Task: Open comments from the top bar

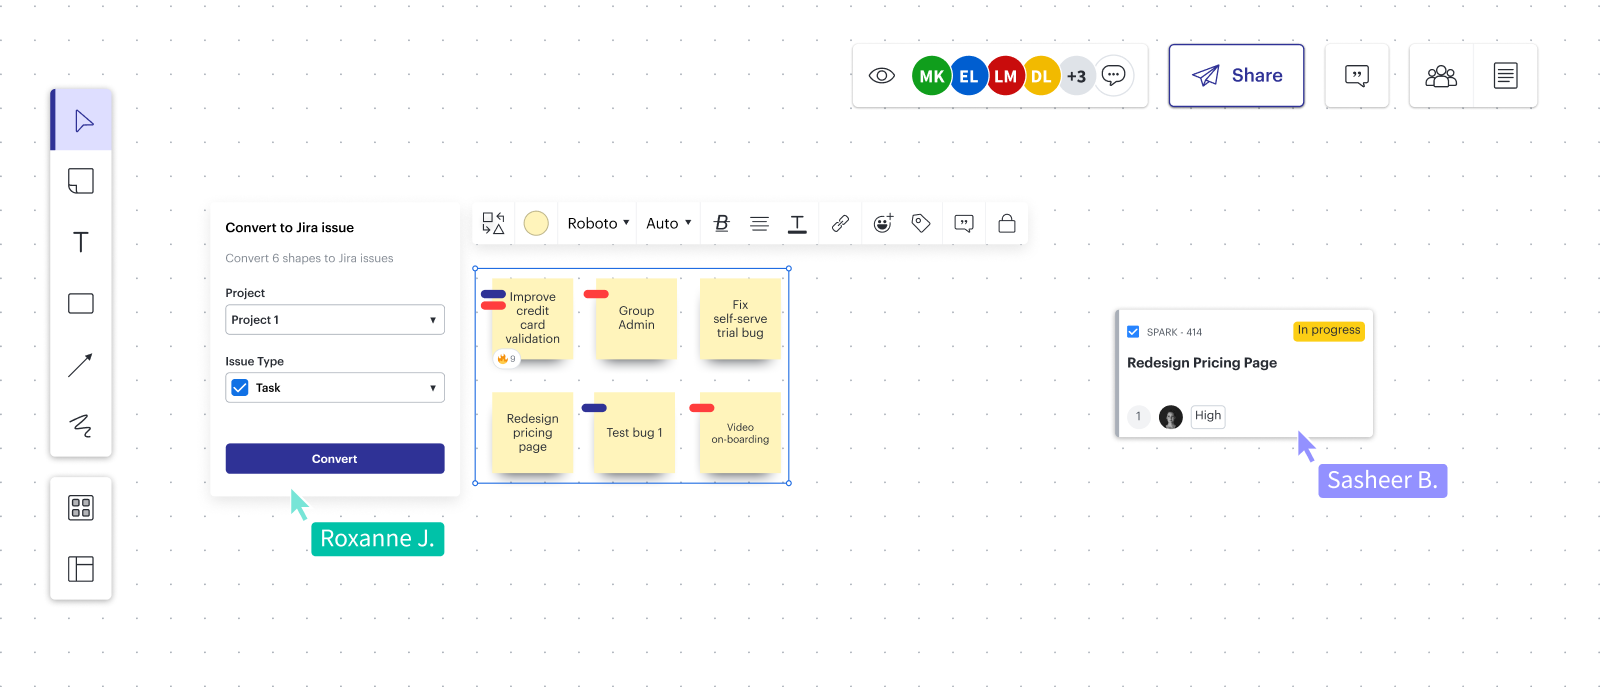Action: click(x=1357, y=76)
